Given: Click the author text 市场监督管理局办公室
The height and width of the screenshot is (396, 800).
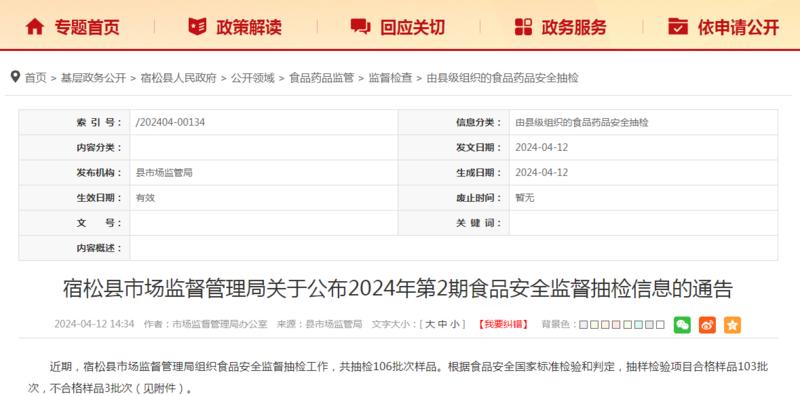Looking at the screenshot, I should click(220, 324).
